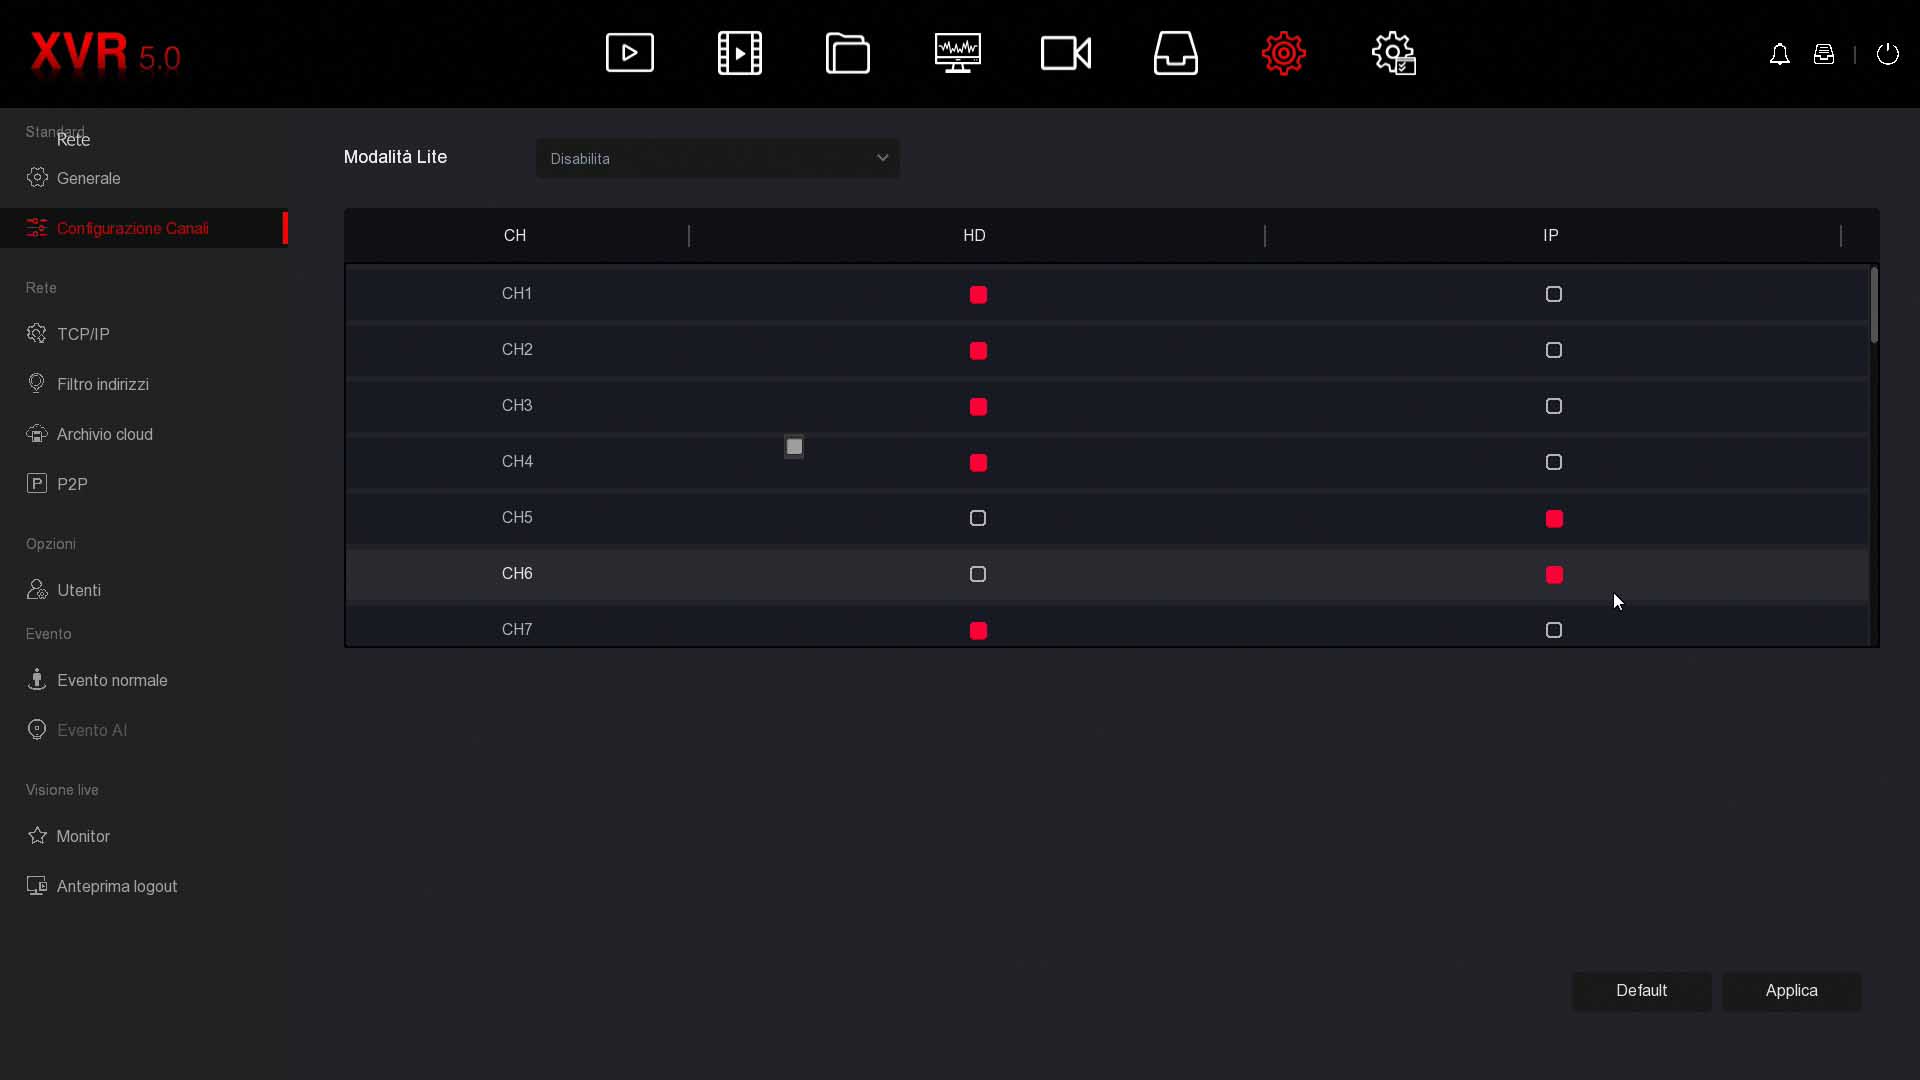Toggle IP checkbox for CH6
Screen dimensions: 1920x1080
1553,575
